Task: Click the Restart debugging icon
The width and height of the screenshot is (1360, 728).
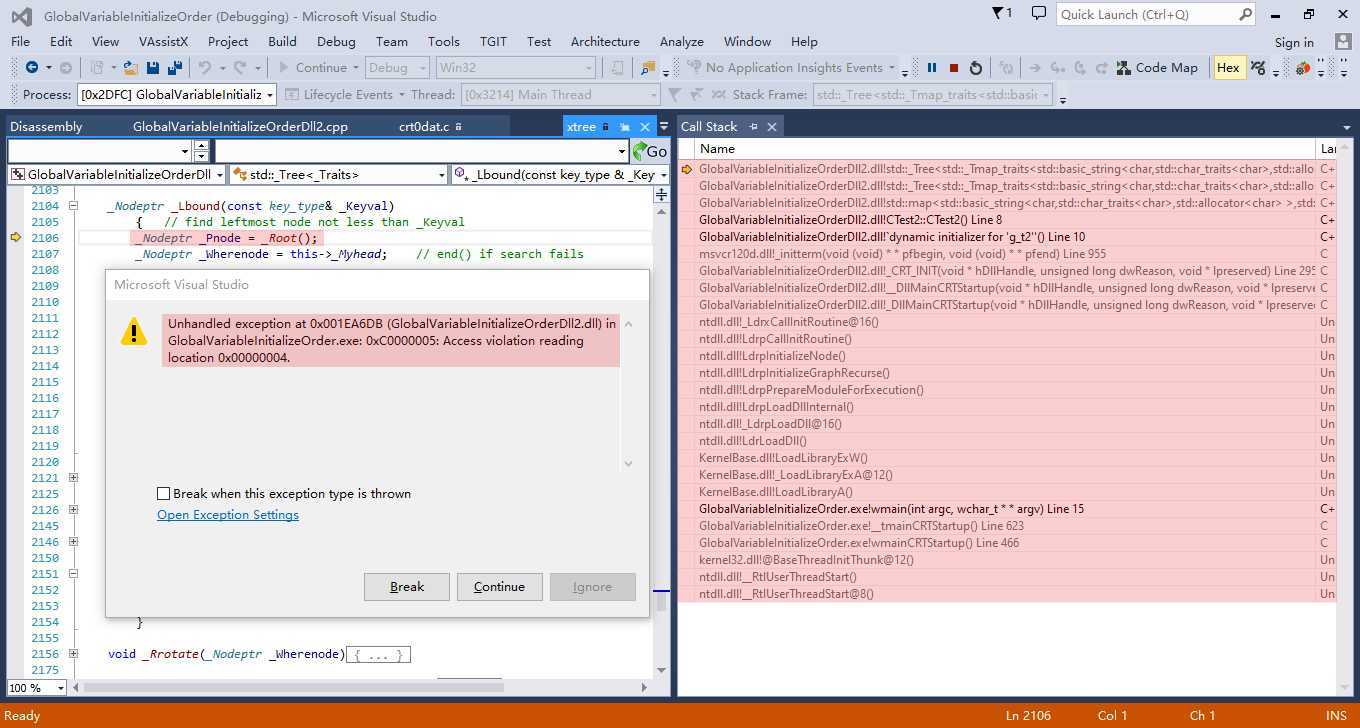Action: 976,68
